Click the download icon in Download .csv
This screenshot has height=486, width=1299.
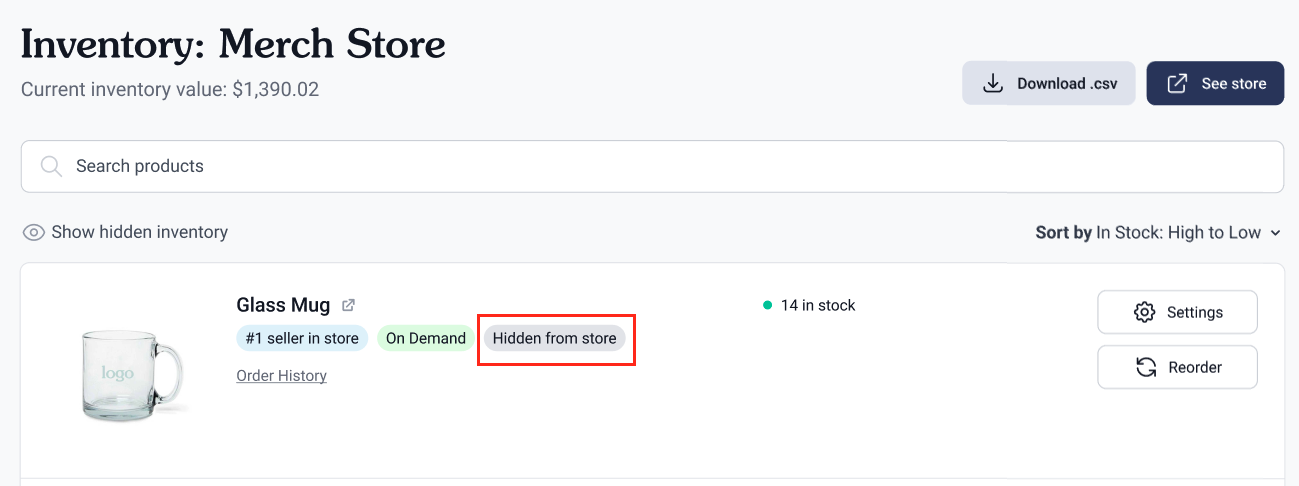pos(992,83)
